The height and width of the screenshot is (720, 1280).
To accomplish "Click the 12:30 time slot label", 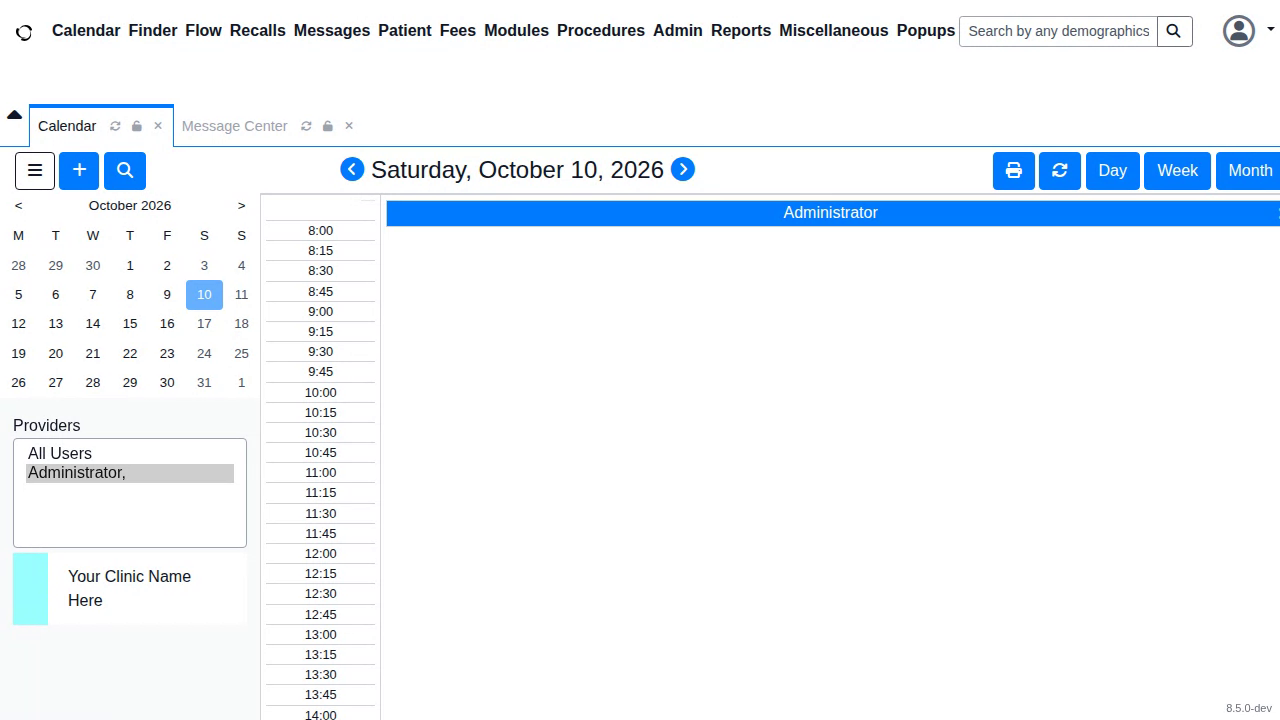I will (321, 594).
